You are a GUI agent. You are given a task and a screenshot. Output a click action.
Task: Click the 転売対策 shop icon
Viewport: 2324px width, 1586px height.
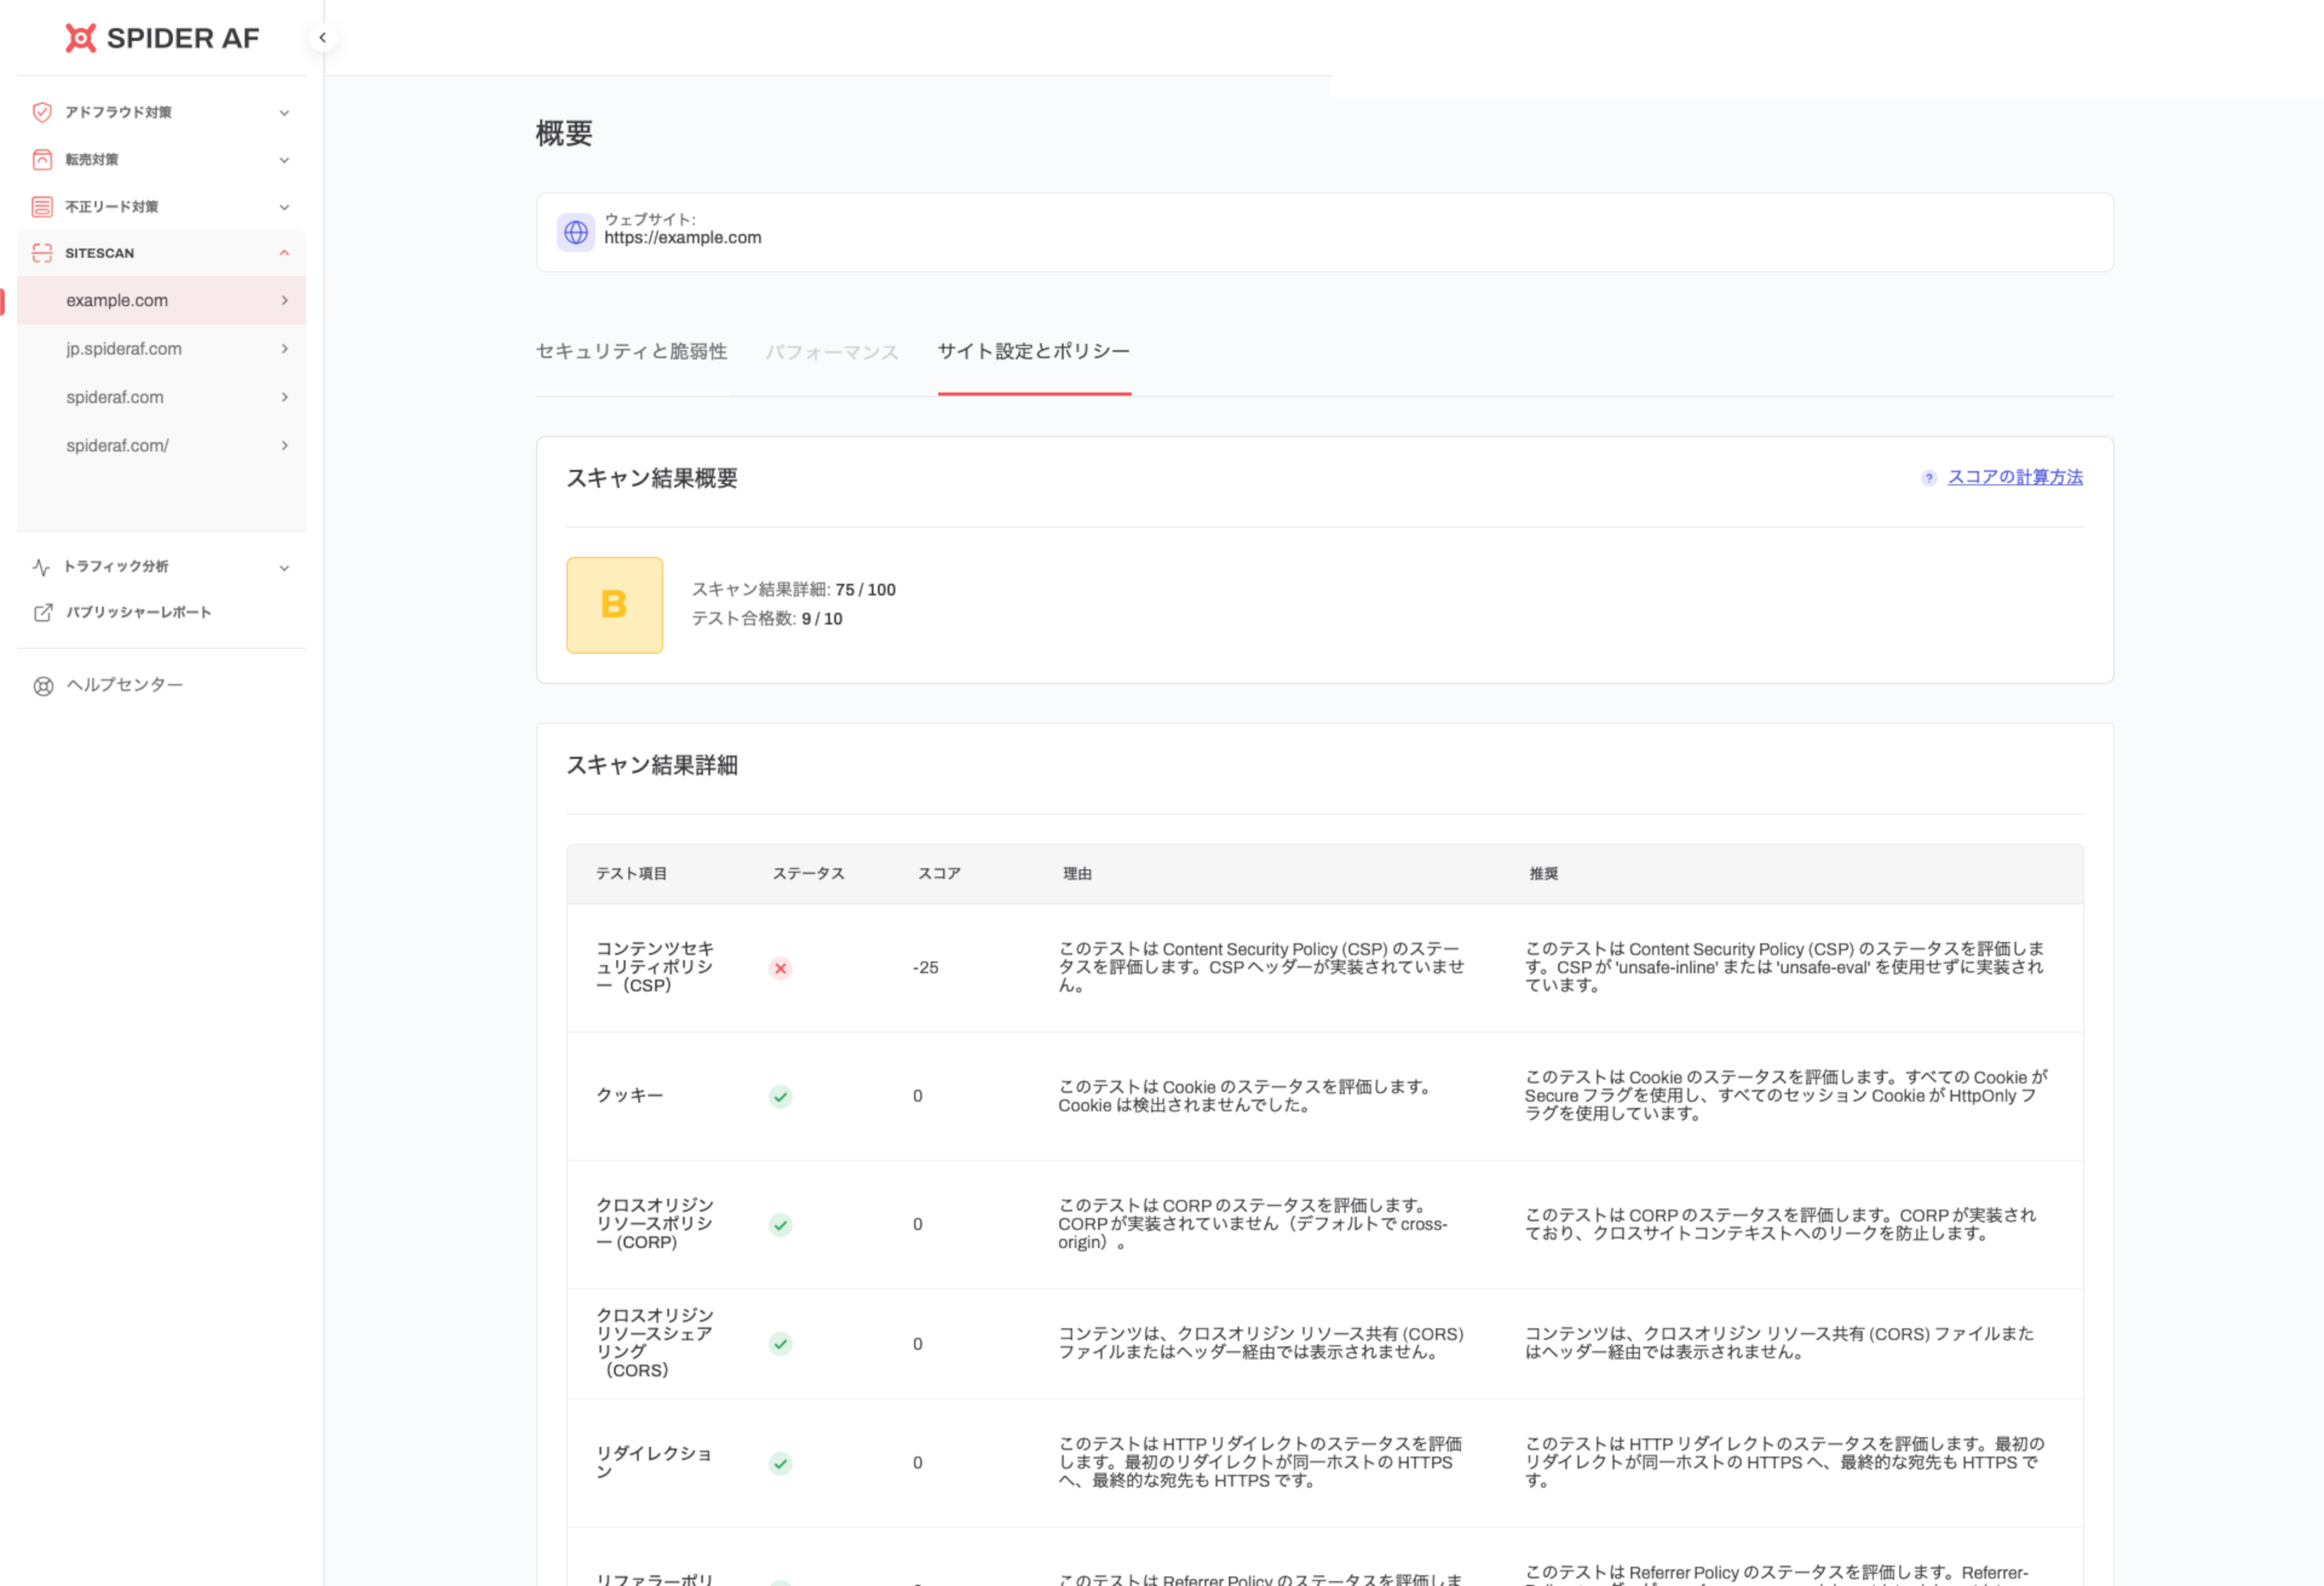[x=42, y=159]
